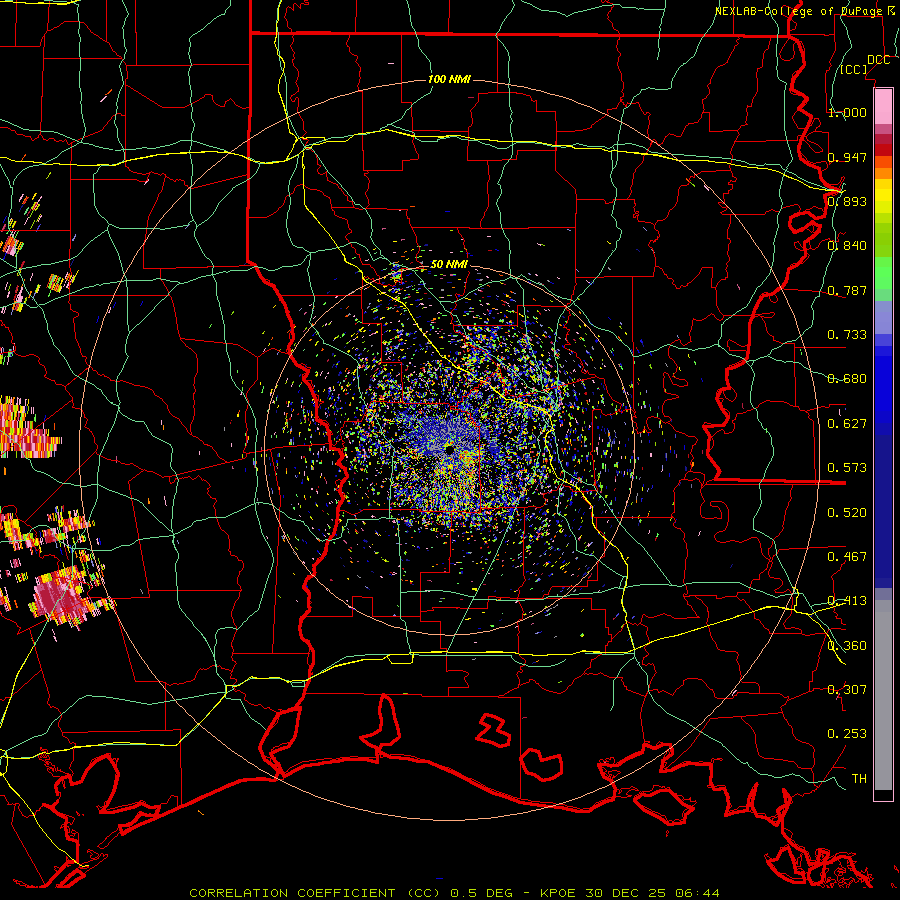Click the DCC label above the legend
Viewport: 900px width, 900px height.
(x=878, y=60)
